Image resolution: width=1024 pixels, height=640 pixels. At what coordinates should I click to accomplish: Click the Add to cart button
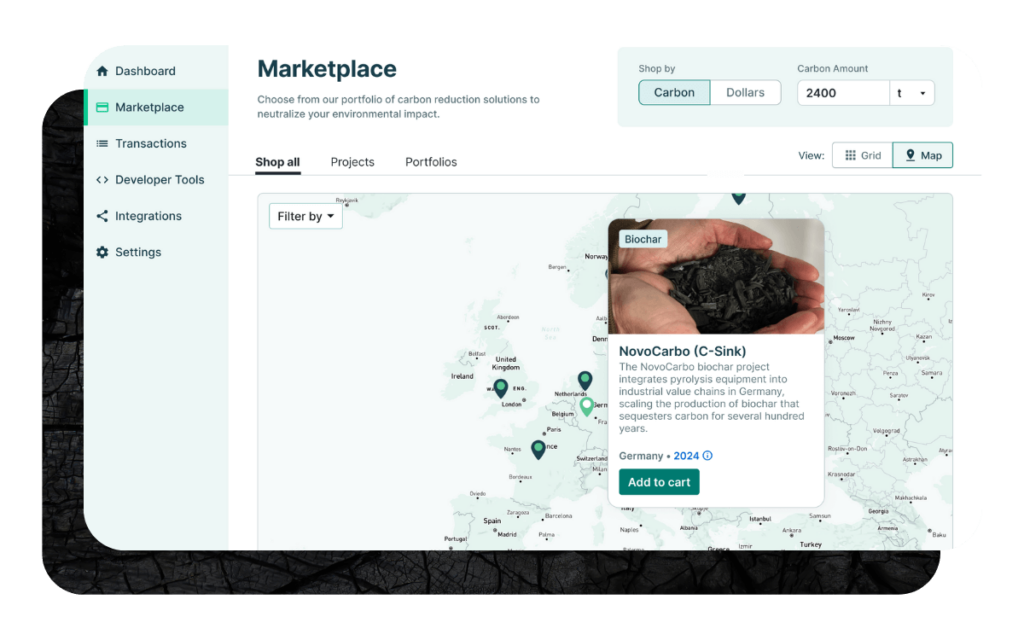point(659,482)
